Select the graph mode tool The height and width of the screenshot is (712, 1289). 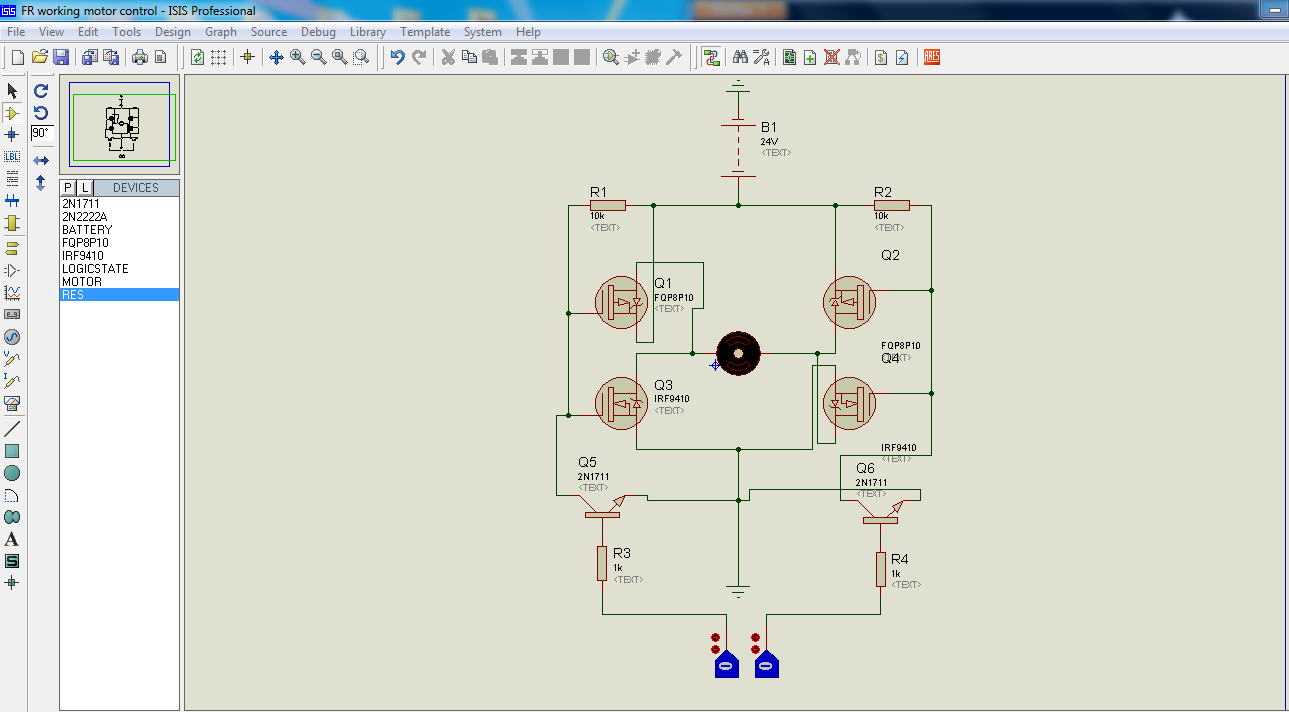12,292
